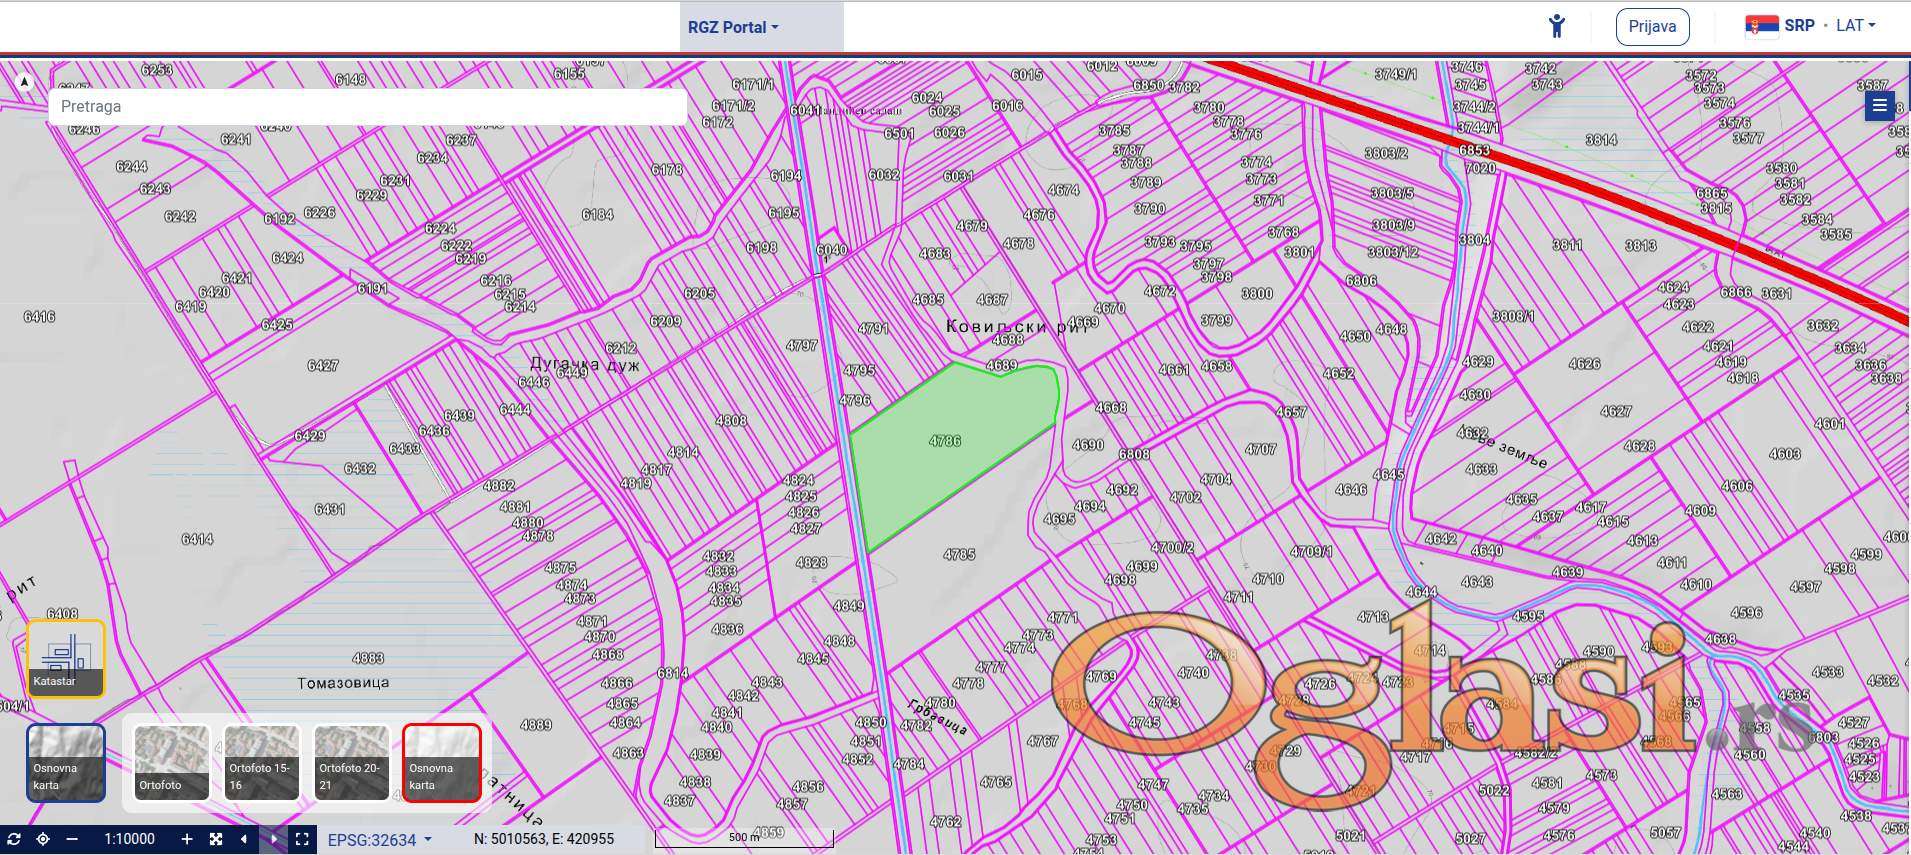1911x855 pixels.
Task: Click the zoom to full extent icon
Action: pyautogui.click(x=216, y=839)
